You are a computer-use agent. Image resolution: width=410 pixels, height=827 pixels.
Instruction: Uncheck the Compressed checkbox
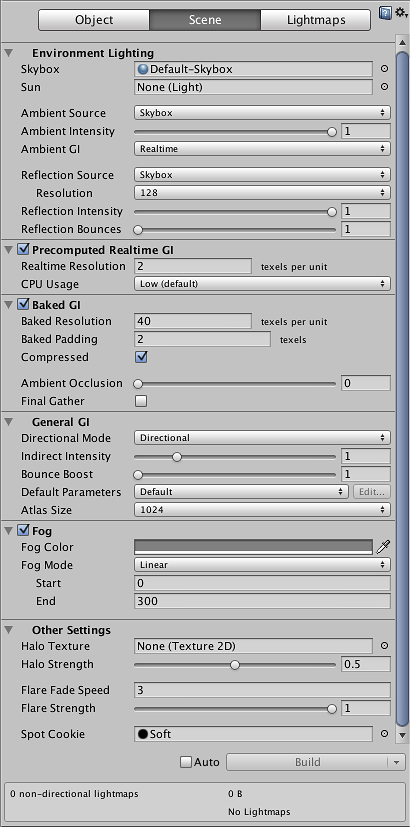click(x=141, y=357)
